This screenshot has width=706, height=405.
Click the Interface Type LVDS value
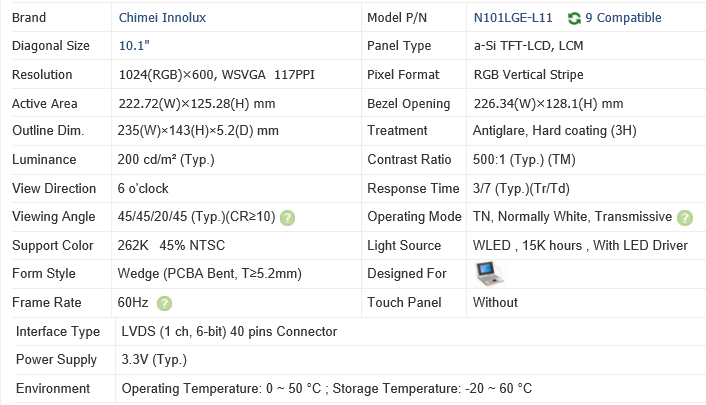[x=229, y=332]
